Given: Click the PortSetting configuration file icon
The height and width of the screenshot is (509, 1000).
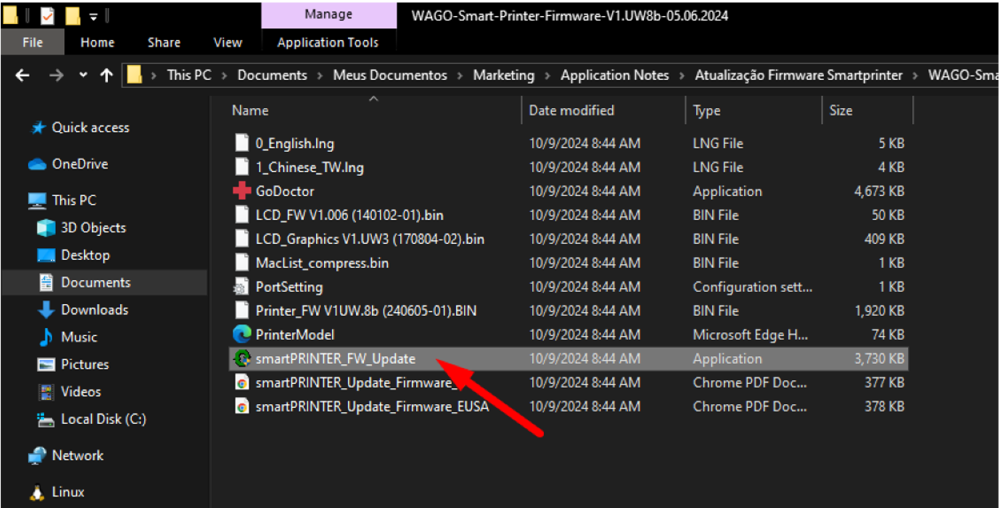Looking at the screenshot, I should click(x=241, y=287).
